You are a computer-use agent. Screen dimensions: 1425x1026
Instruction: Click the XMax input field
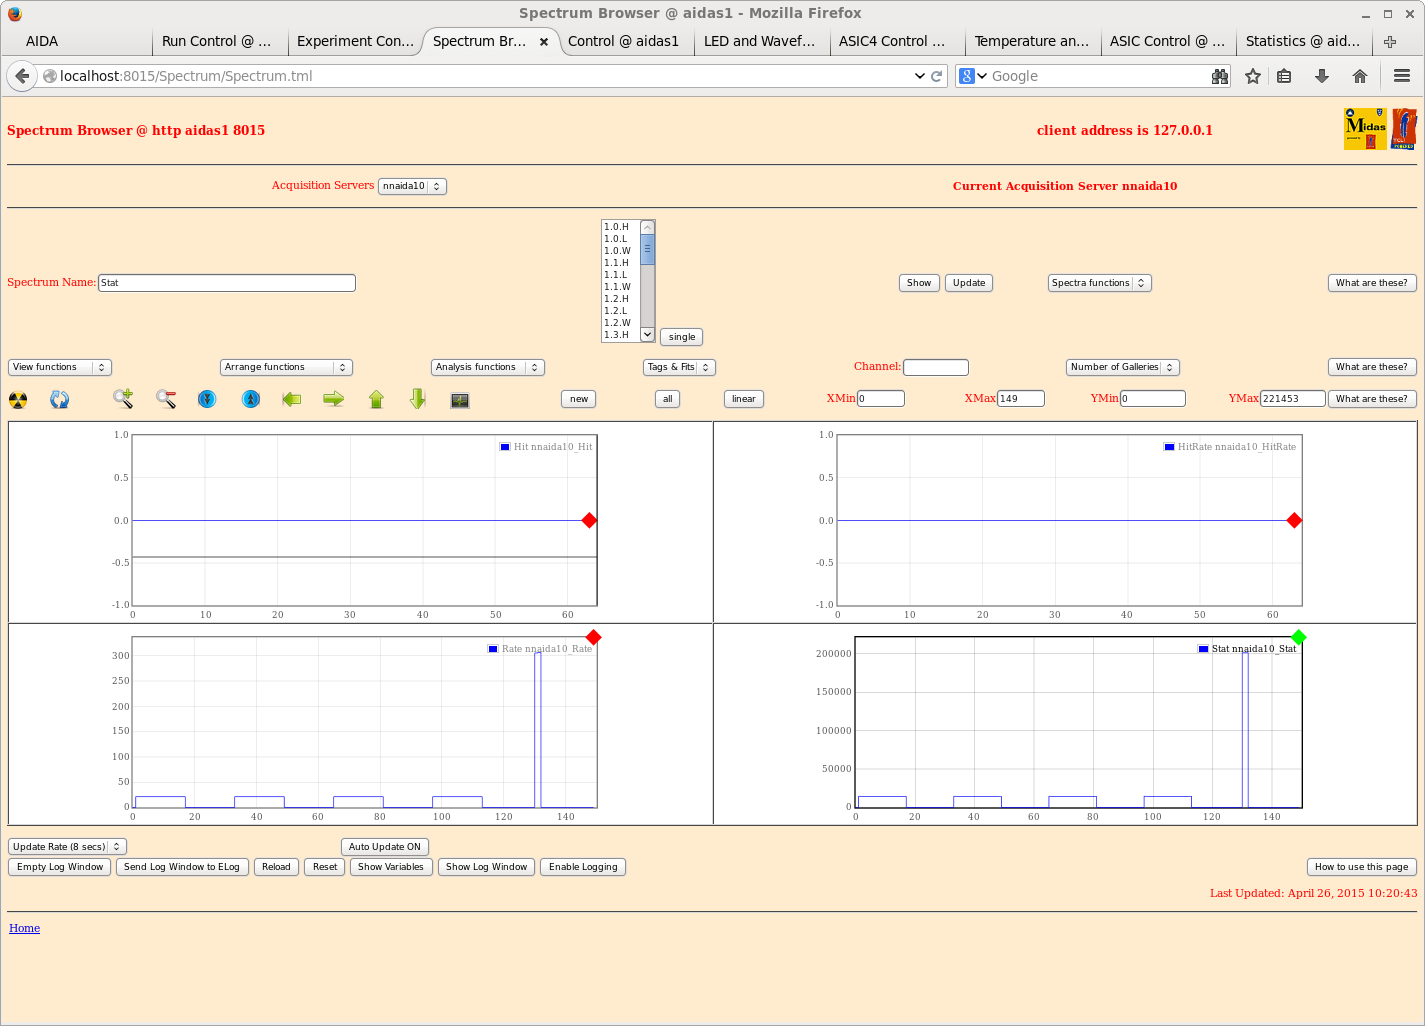(1021, 398)
